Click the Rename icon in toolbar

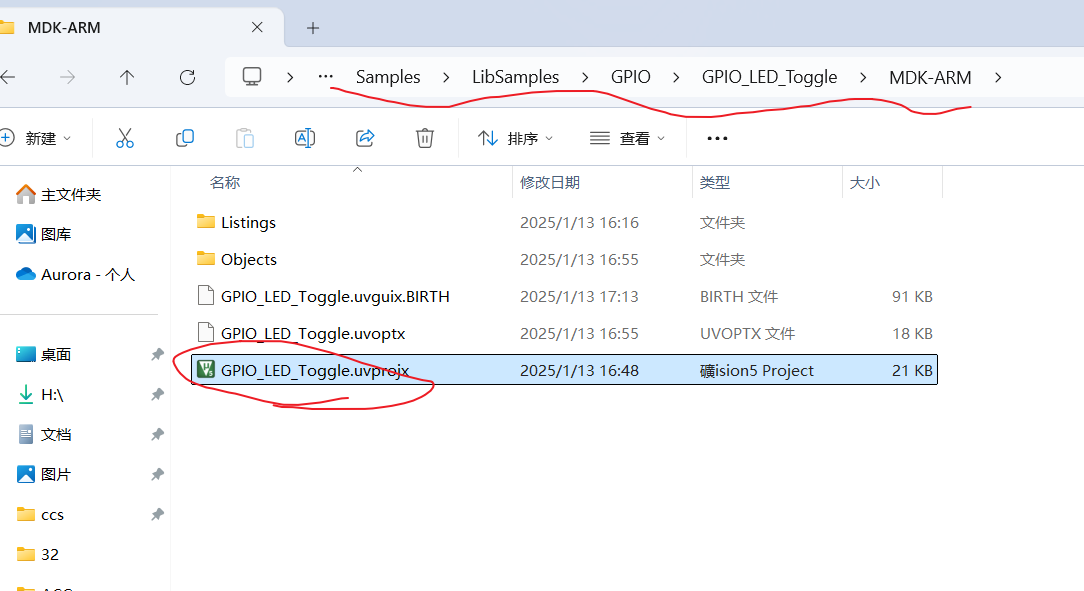coord(305,138)
